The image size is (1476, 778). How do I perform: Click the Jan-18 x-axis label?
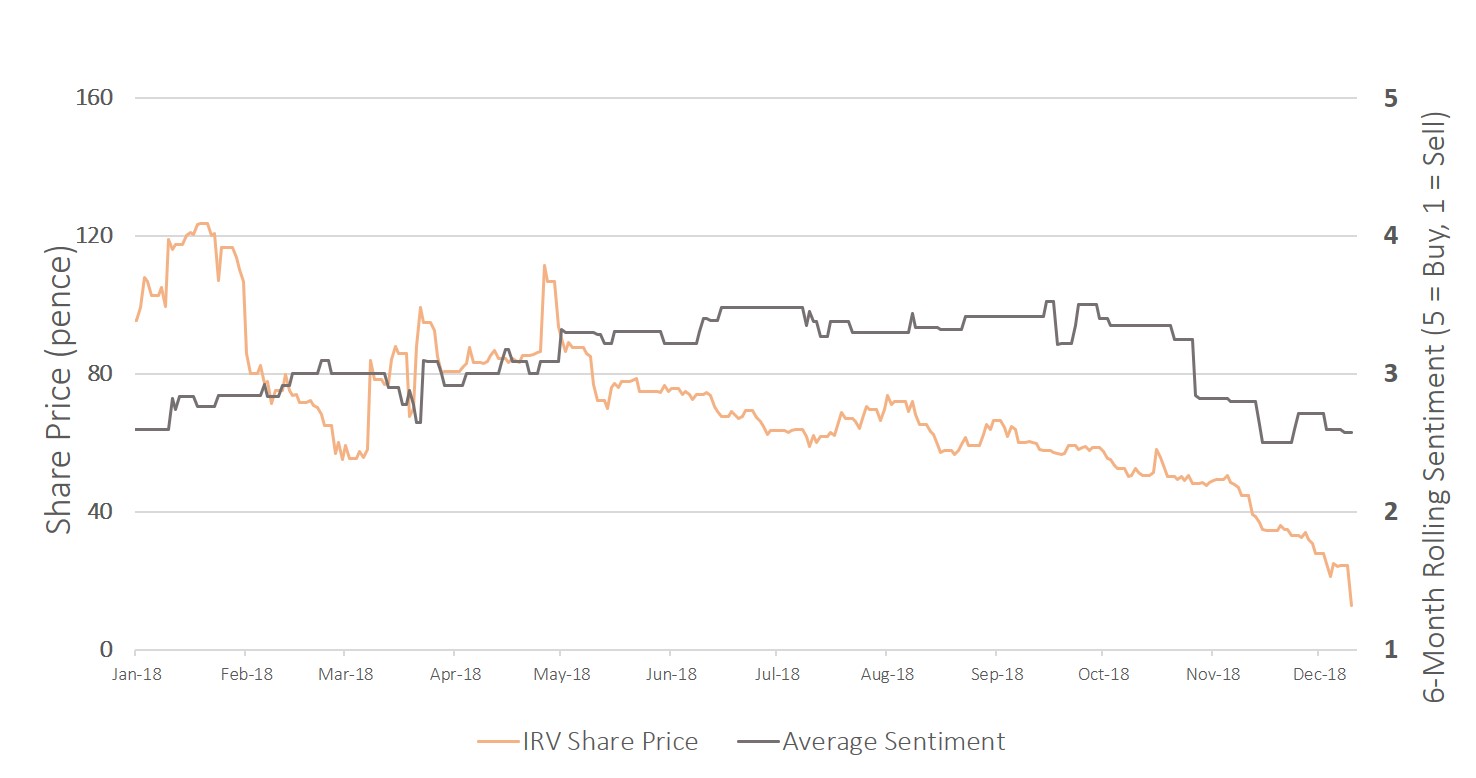(136, 674)
